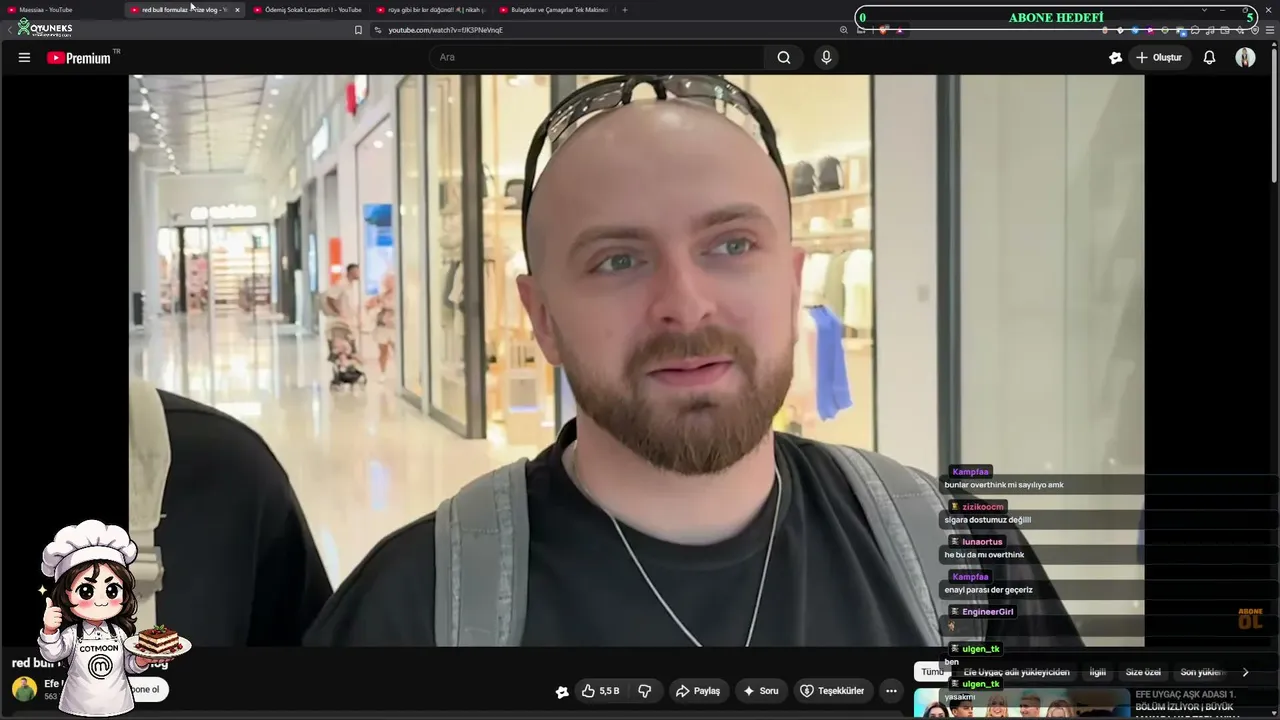Open more actions three-dot menu

[x=891, y=691]
